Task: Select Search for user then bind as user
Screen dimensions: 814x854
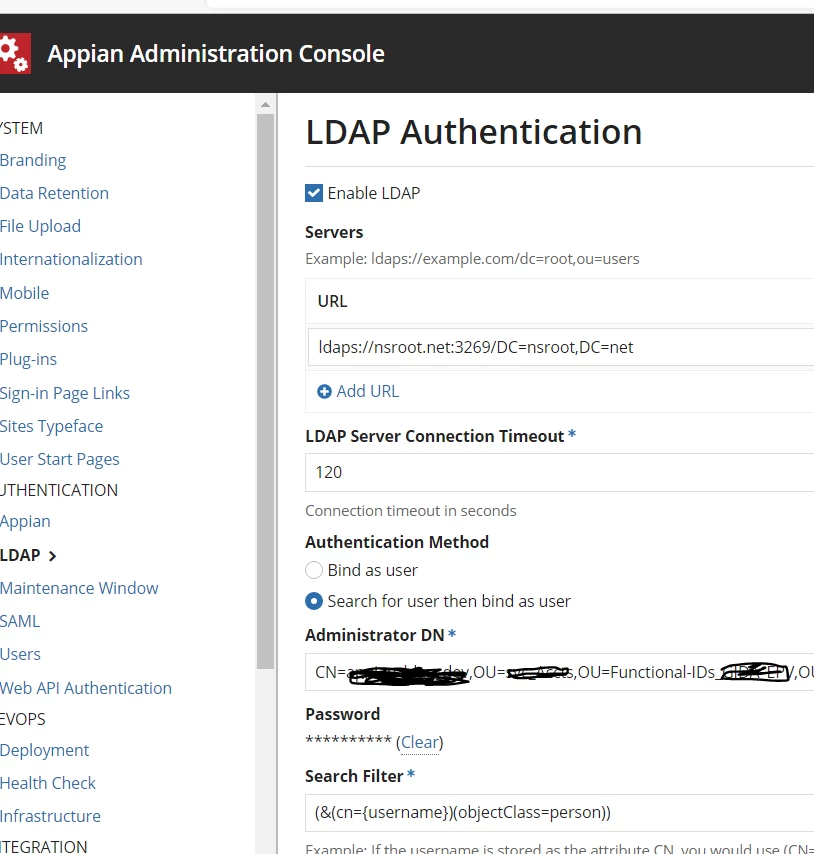Action: 314,601
